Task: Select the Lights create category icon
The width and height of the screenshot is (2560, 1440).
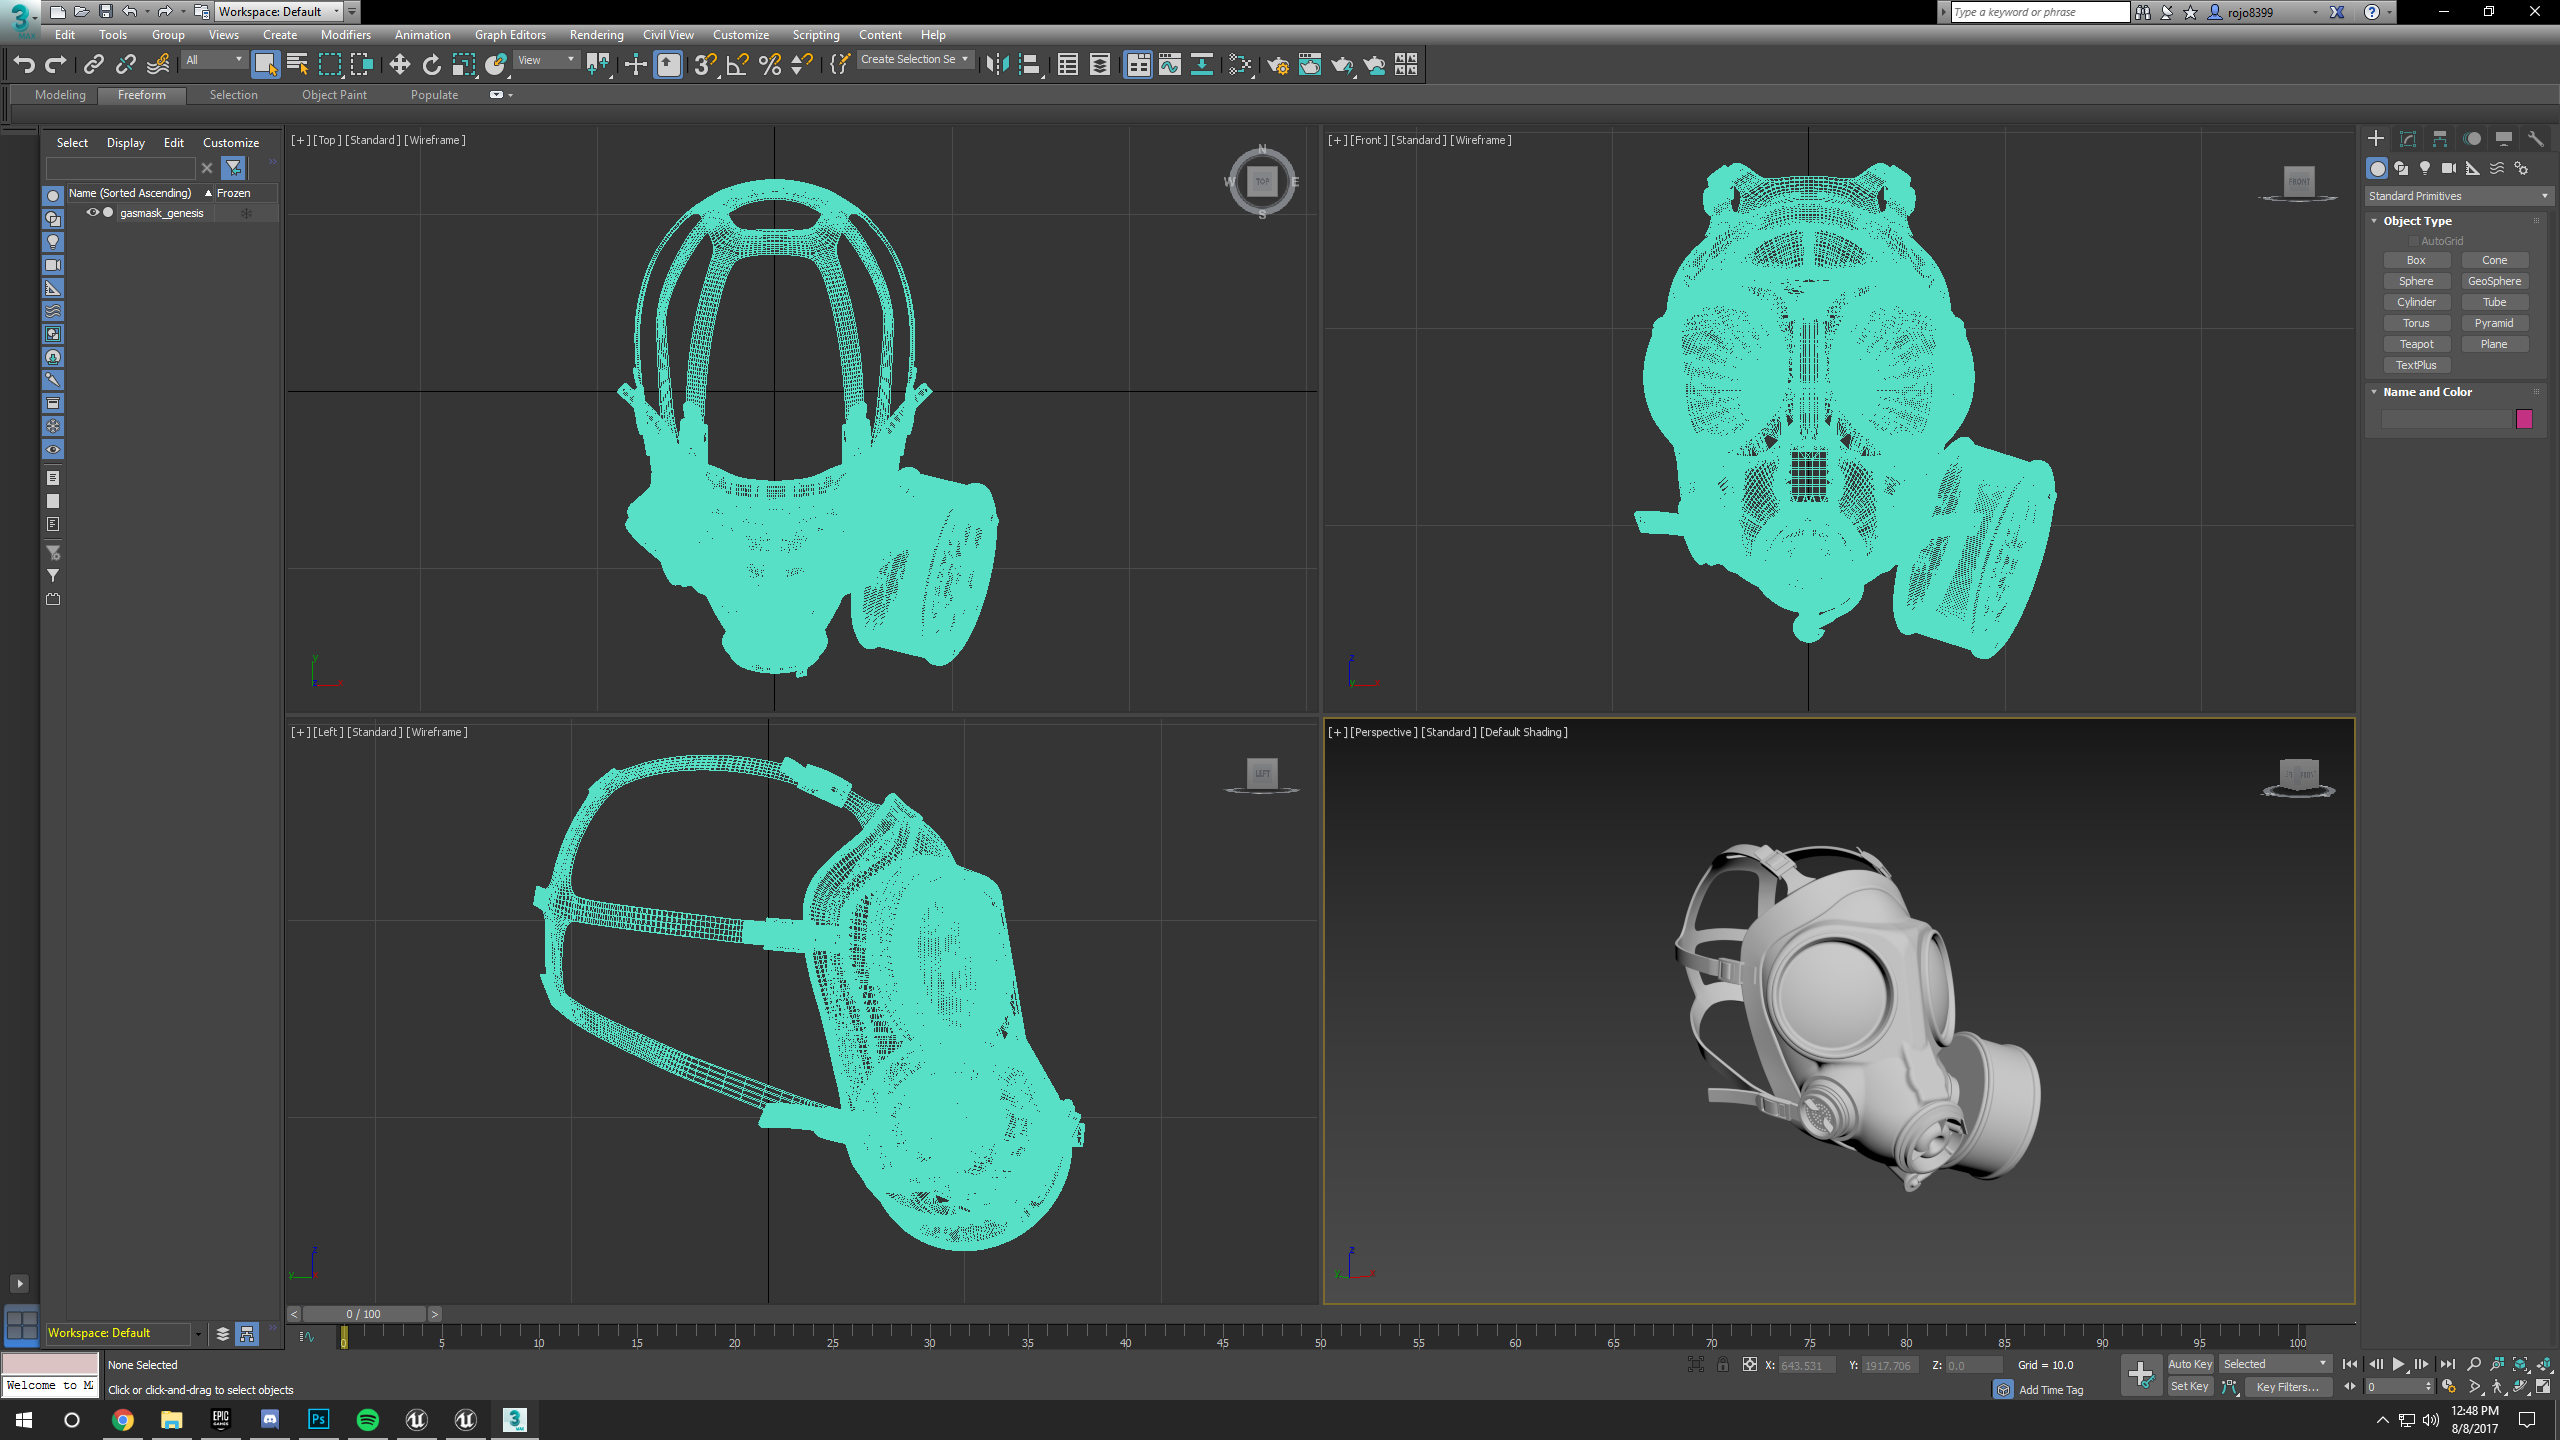Action: [2424, 168]
